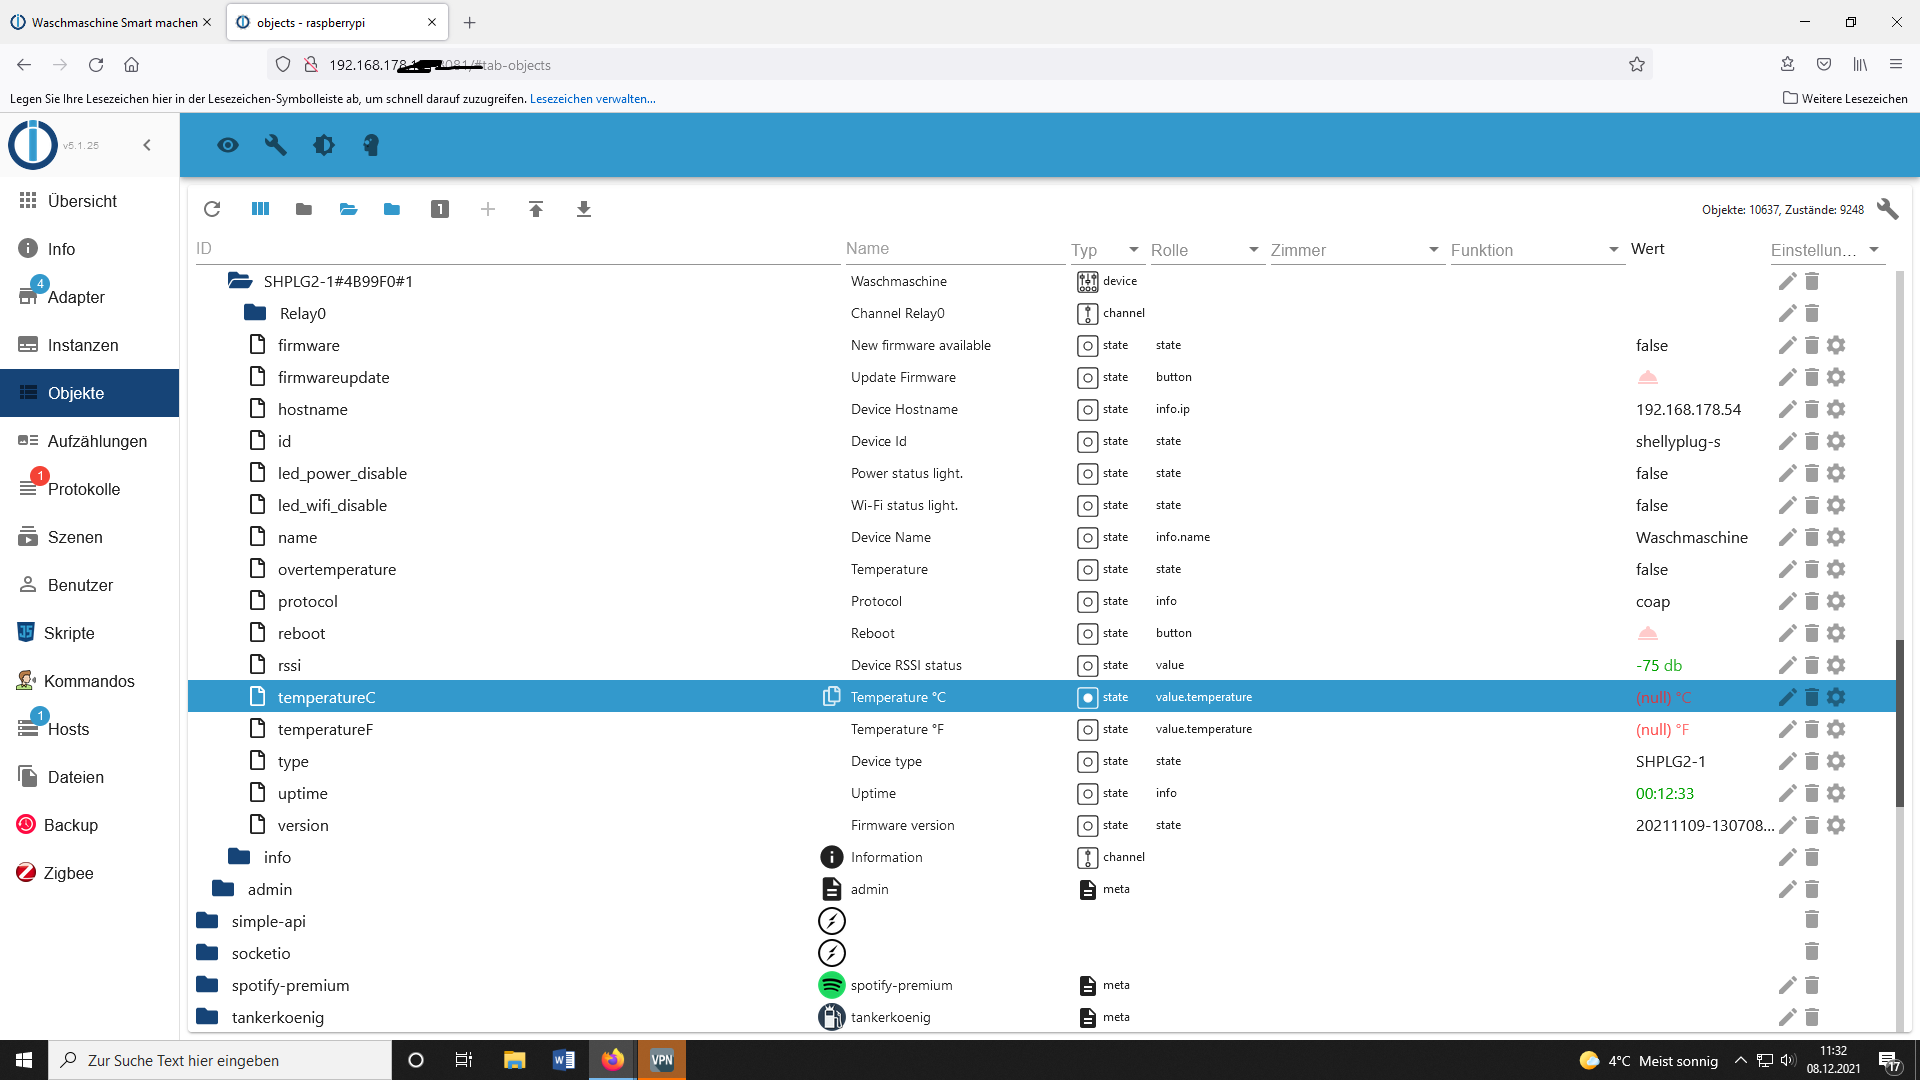
Task: Edit the hostname object with pencil
Action: pyautogui.click(x=1787, y=409)
